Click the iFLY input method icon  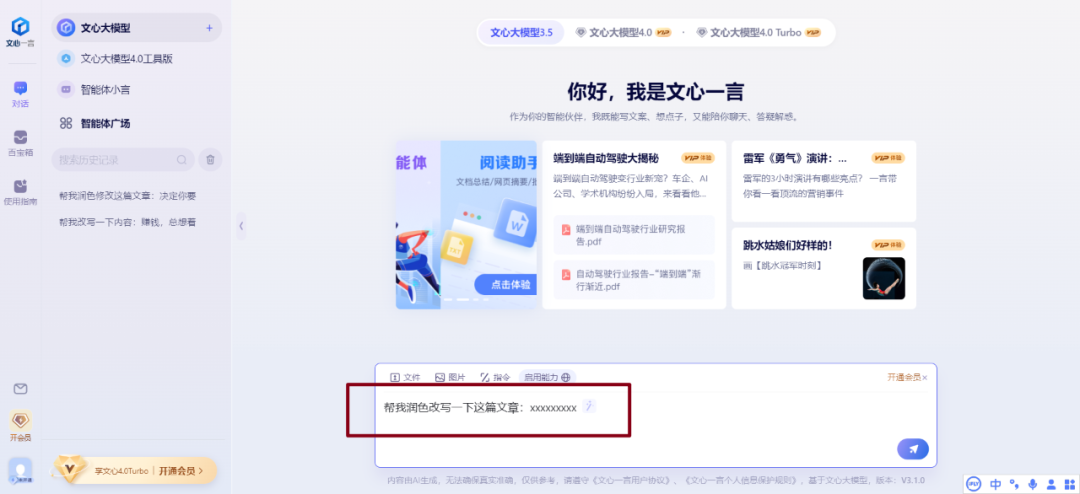tap(973, 484)
